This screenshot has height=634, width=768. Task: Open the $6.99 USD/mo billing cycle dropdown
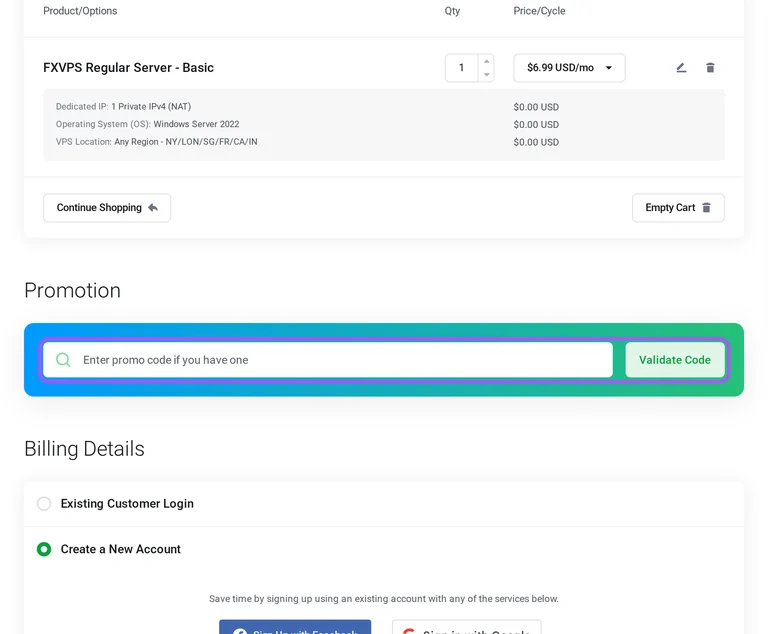click(x=569, y=68)
